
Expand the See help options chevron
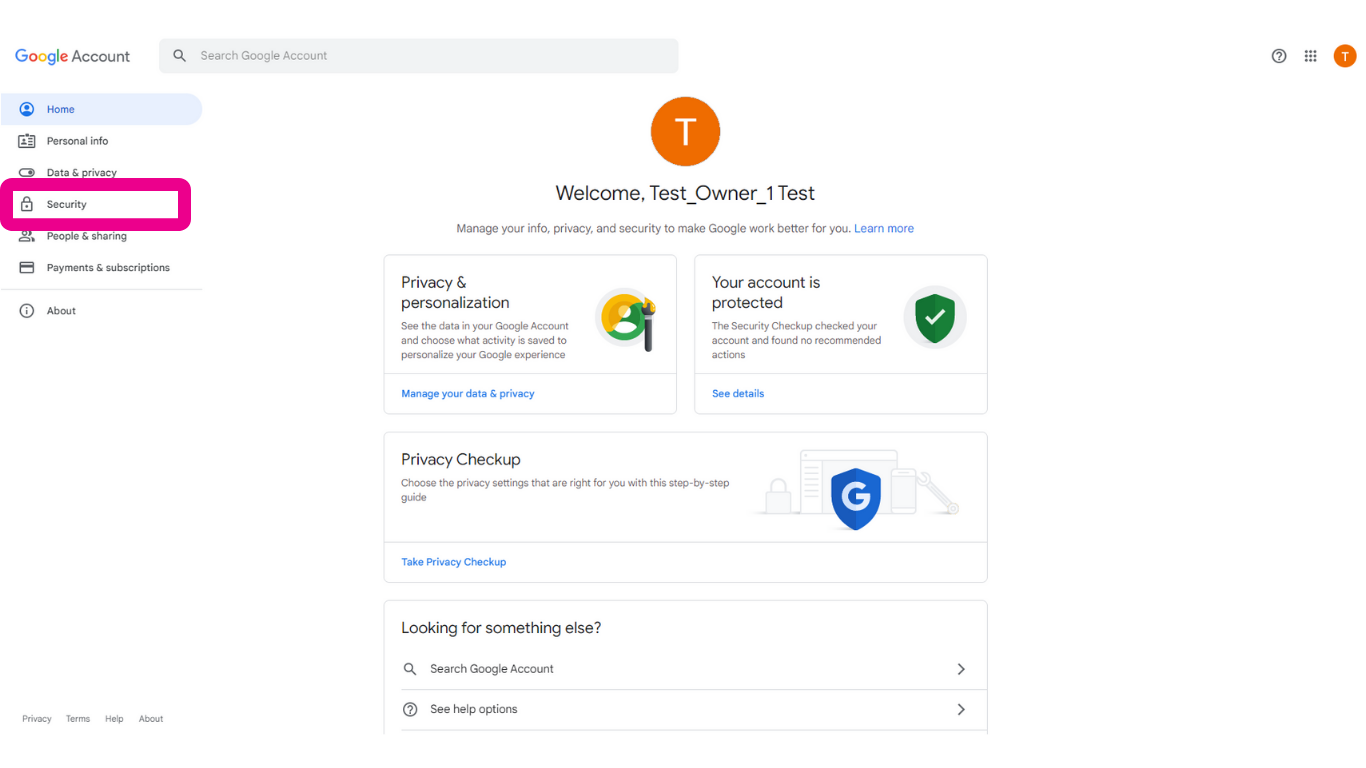[961, 709]
